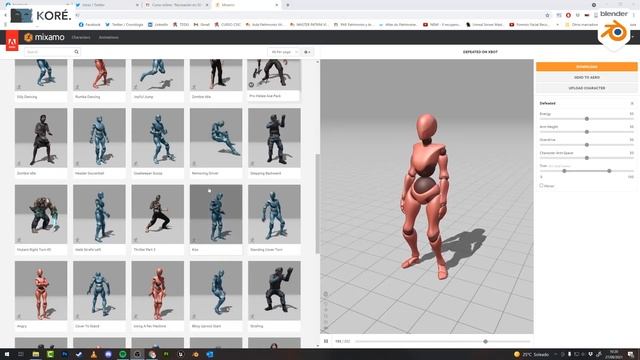Screen dimensions: 640x360
Task: Select the Zombie Idle soldier-character thumbnail
Action: pyautogui.click(x=41, y=138)
